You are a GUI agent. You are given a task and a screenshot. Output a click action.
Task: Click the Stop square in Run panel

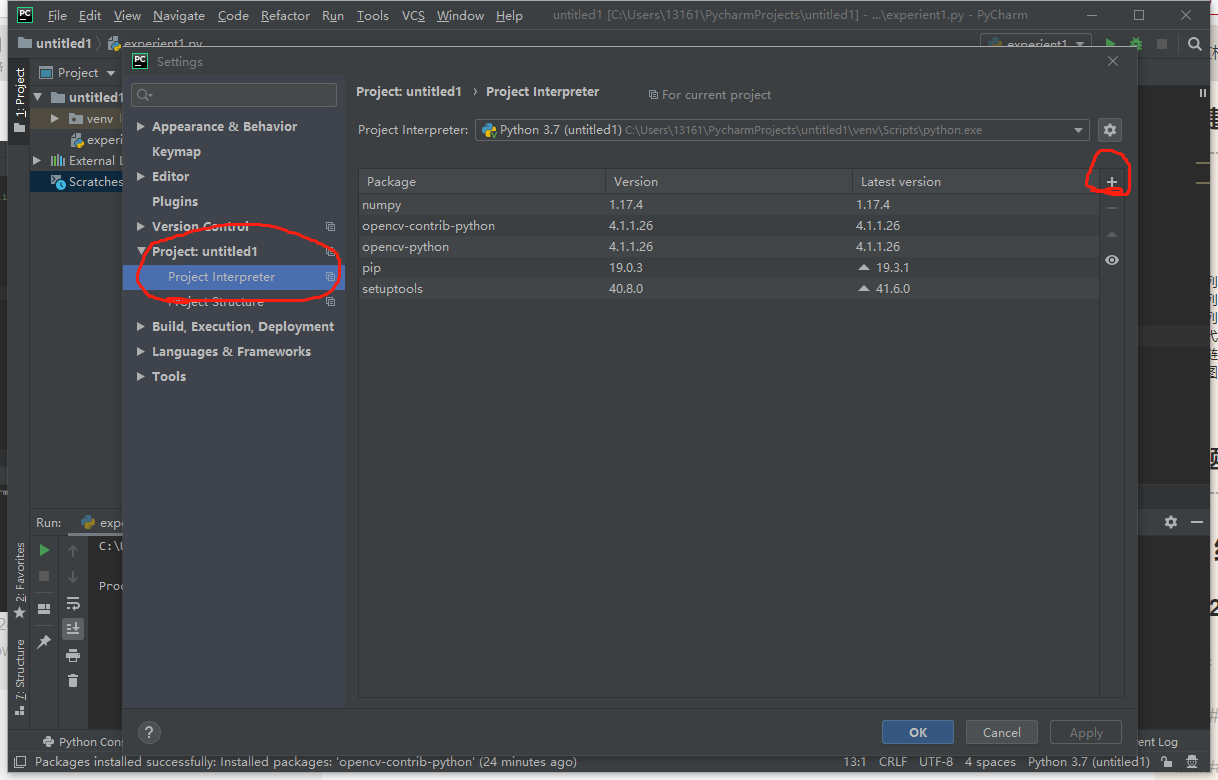point(44,576)
